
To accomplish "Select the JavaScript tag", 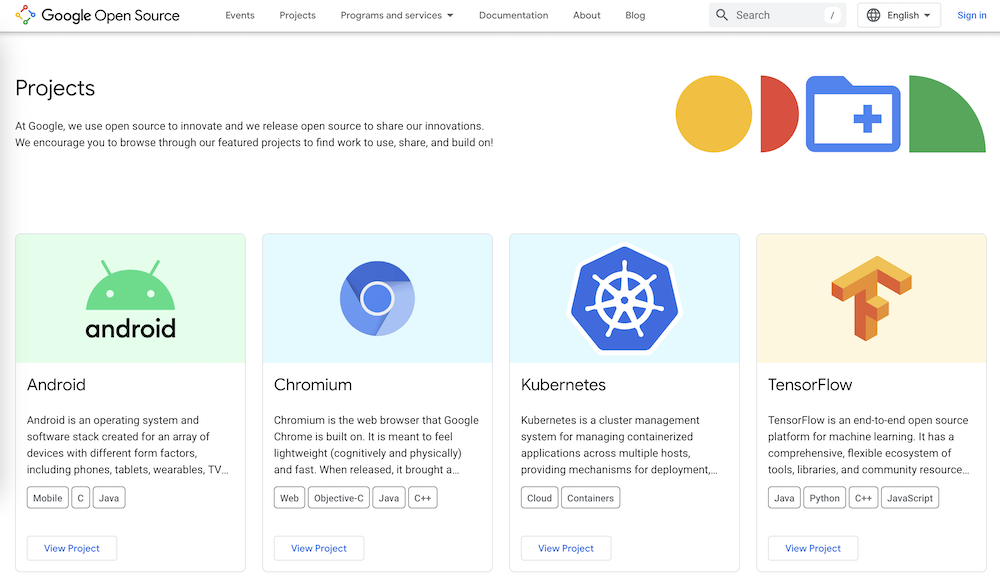I will 910,498.
